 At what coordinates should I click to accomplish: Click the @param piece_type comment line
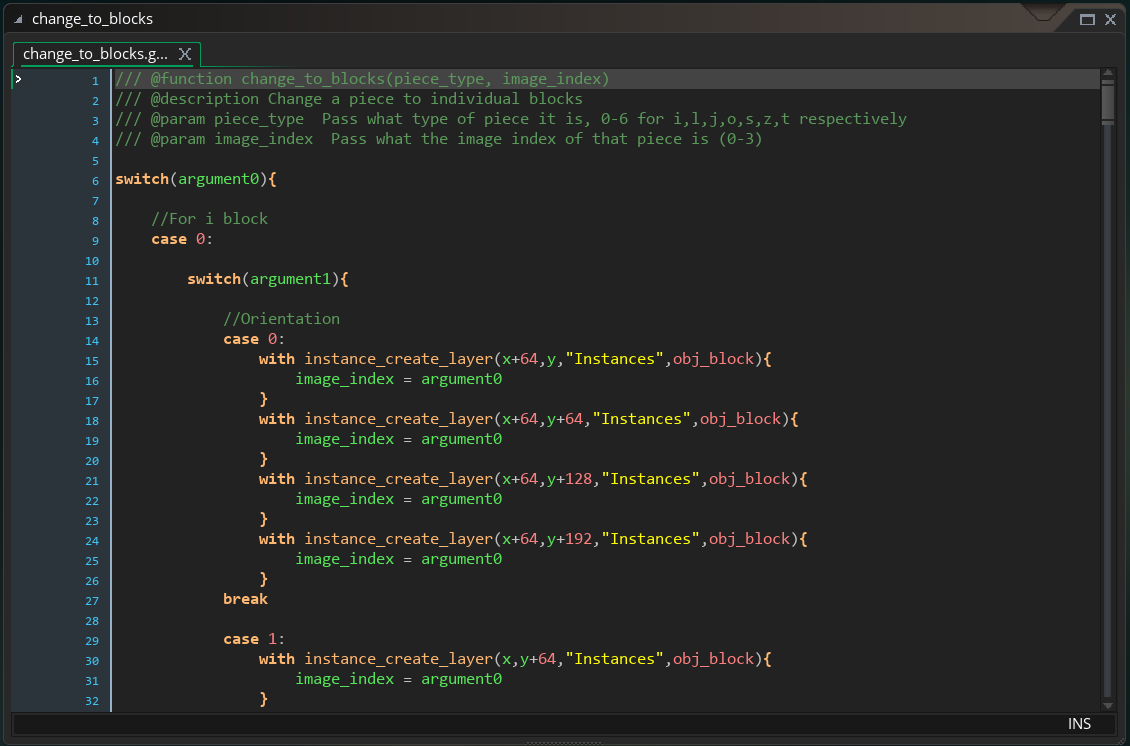(x=511, y=119)
